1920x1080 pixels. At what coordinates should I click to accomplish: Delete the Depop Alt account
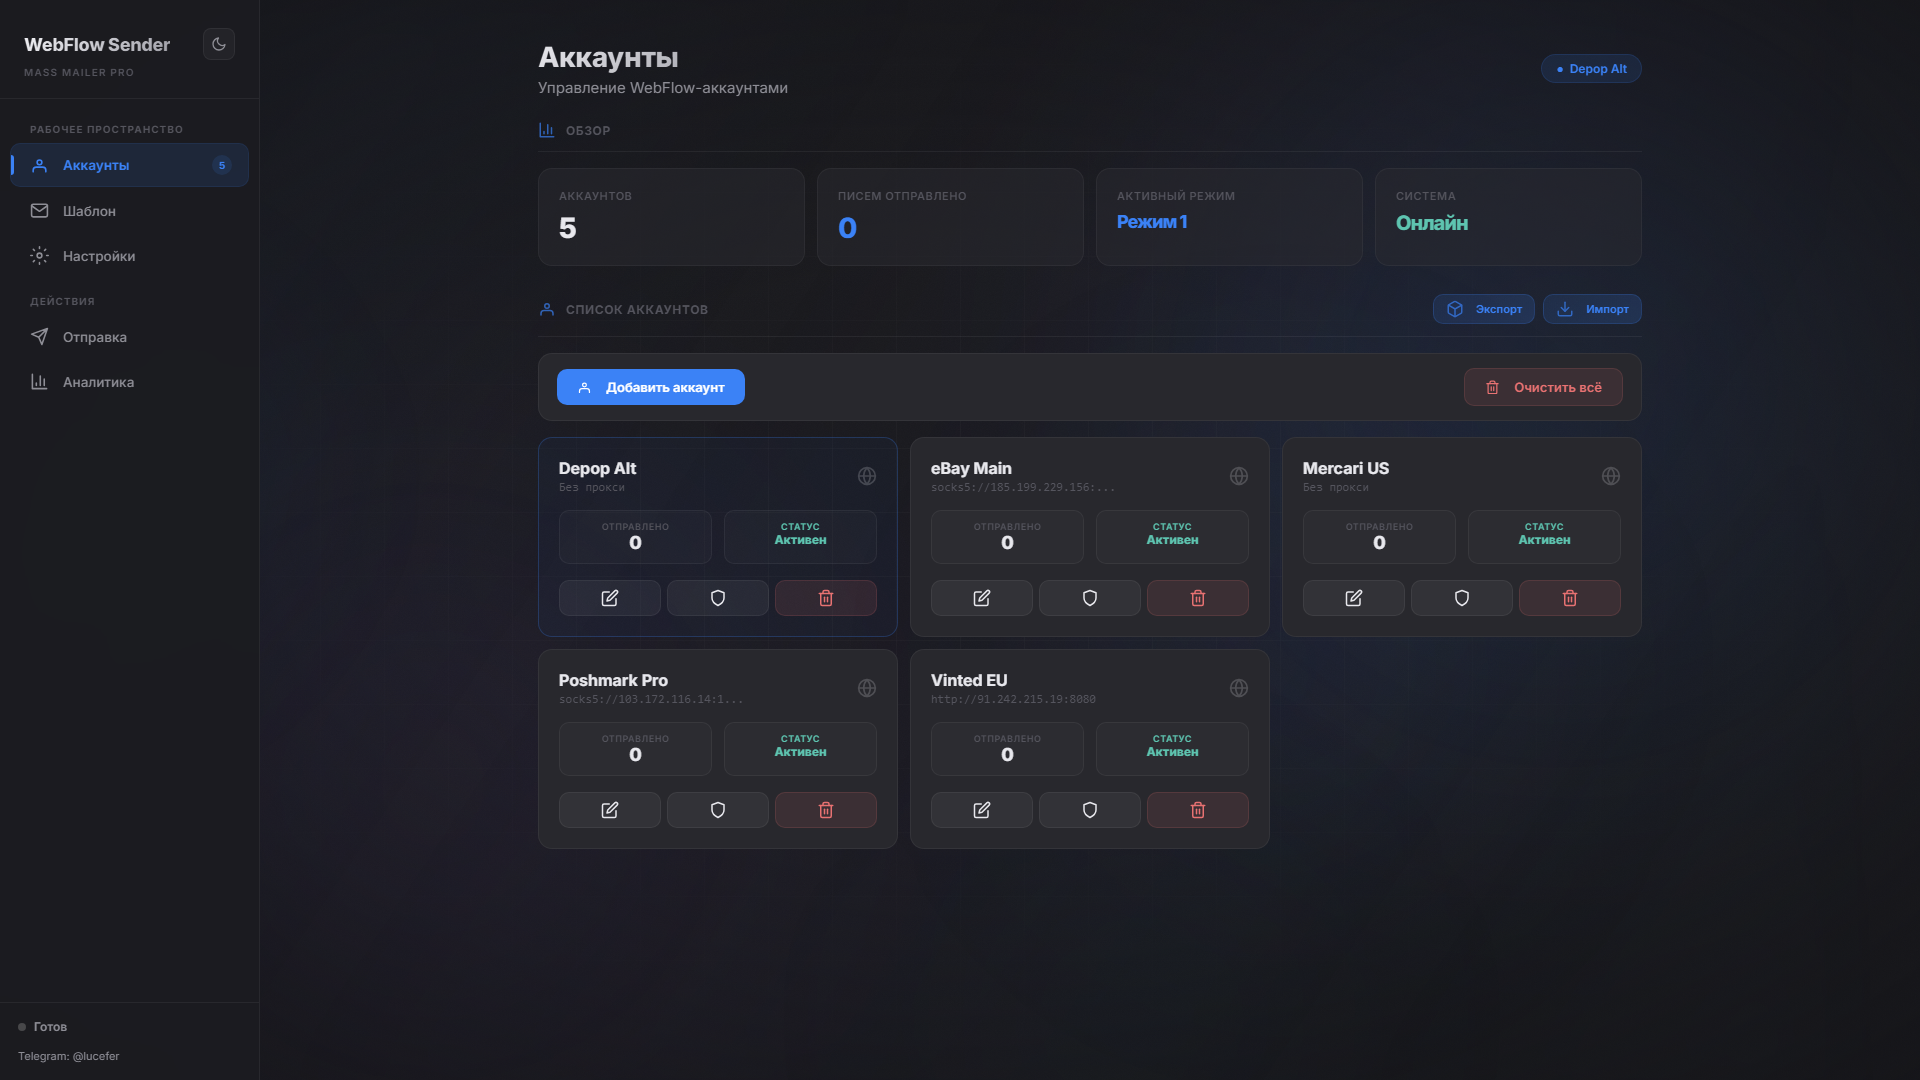pyautogui.click(x=825, y=598)
